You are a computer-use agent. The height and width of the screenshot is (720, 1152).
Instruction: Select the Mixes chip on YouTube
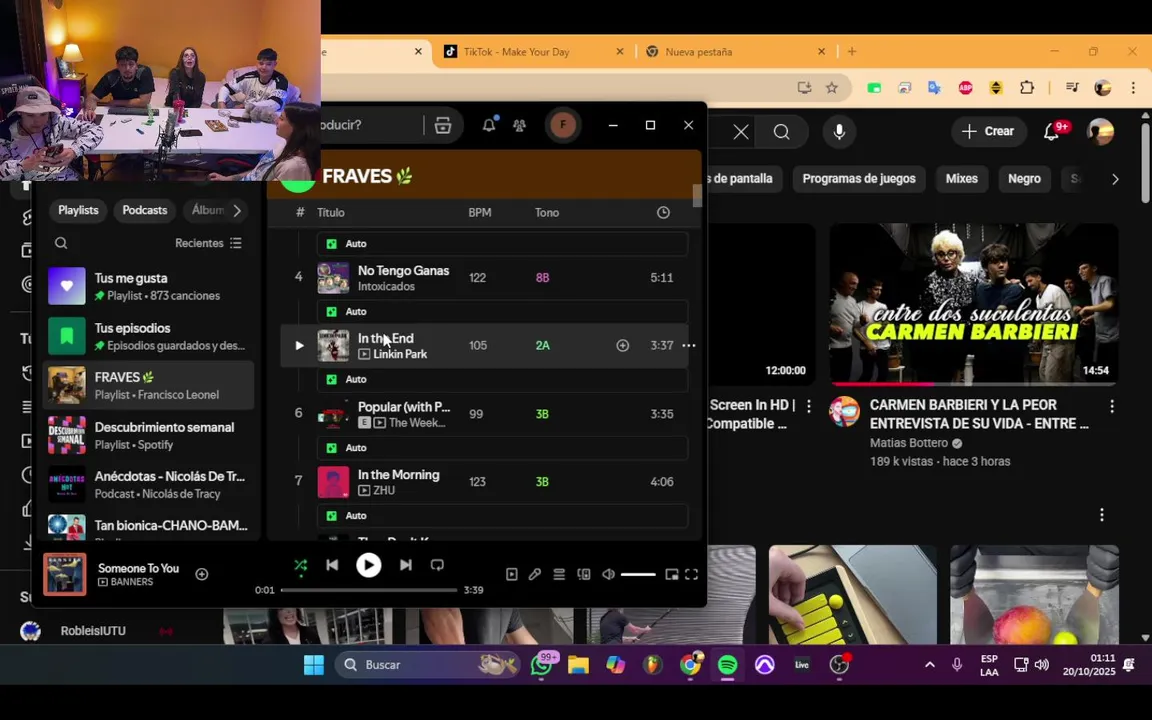961,179
